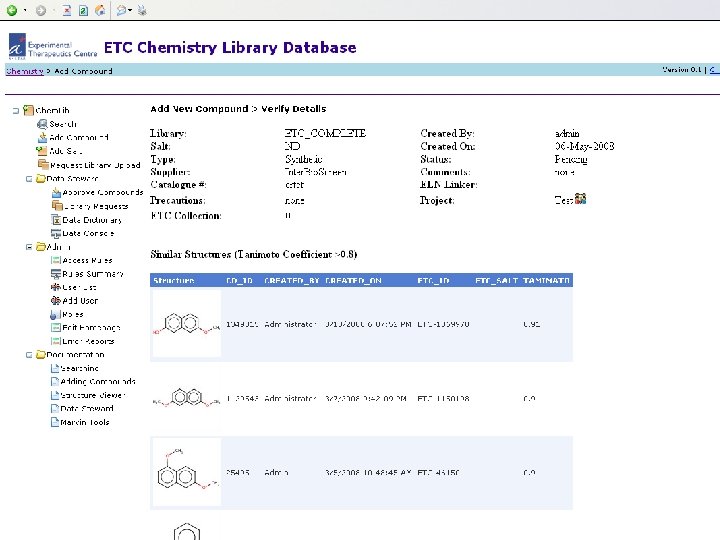
Task: Click the Edit Homepage icon
Action: point(56,328)
